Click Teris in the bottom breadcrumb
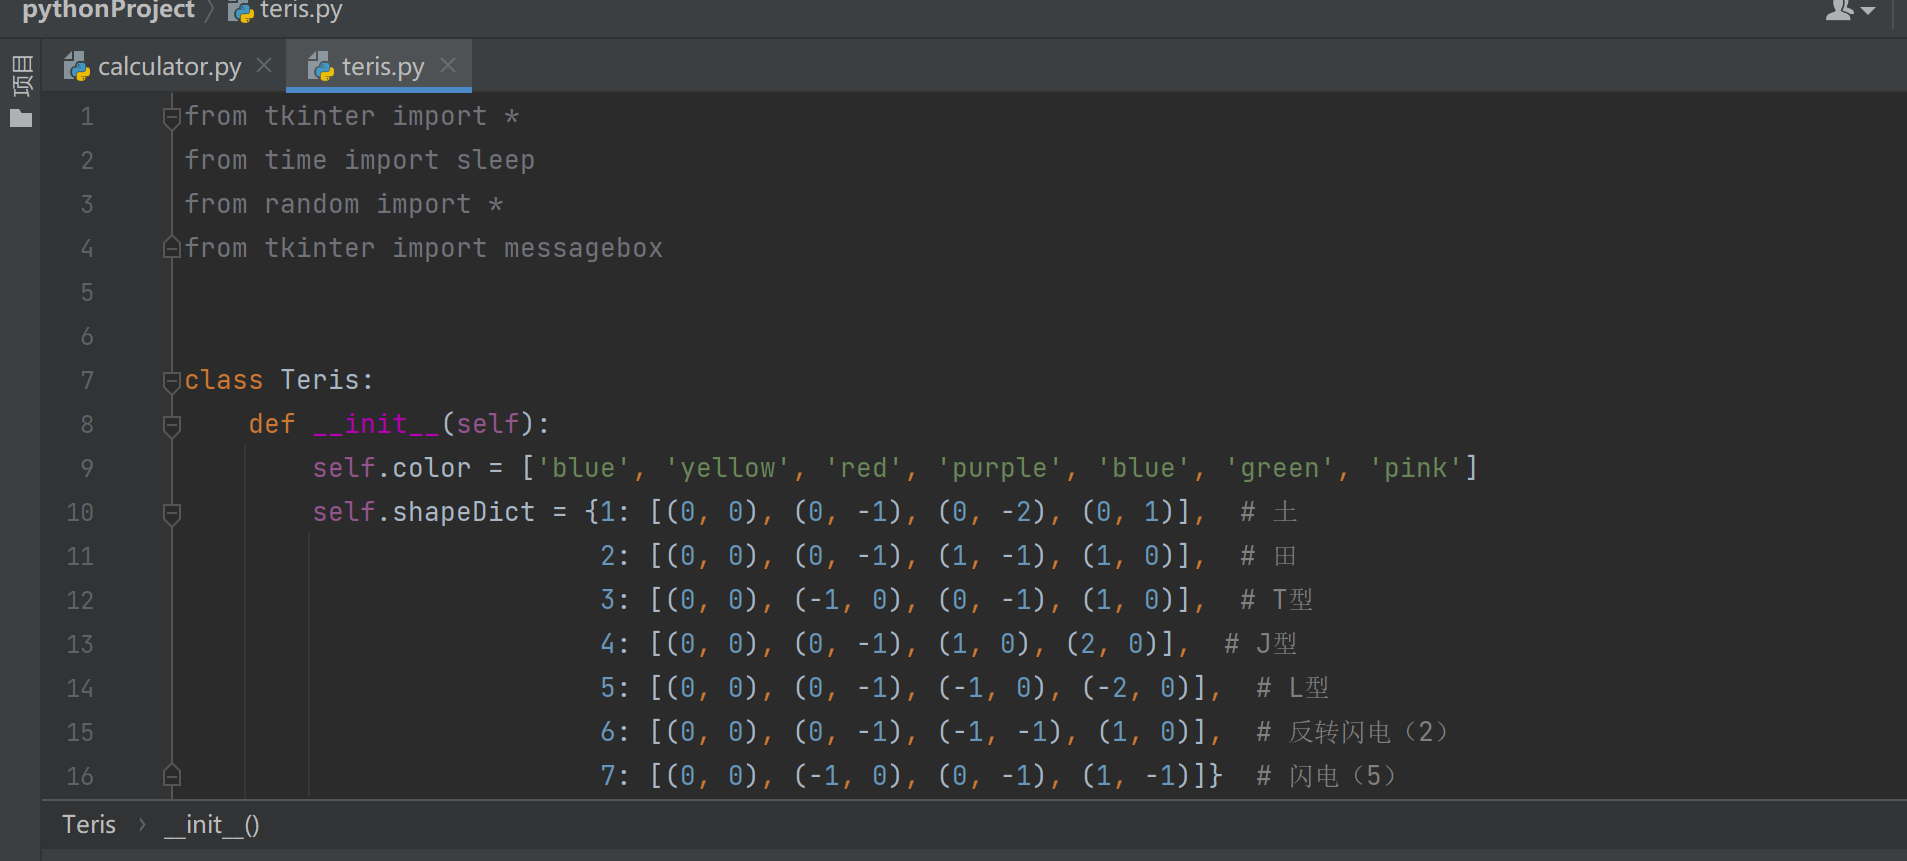This screenshot has width=1907, height=861. click(x=89, y=825)
